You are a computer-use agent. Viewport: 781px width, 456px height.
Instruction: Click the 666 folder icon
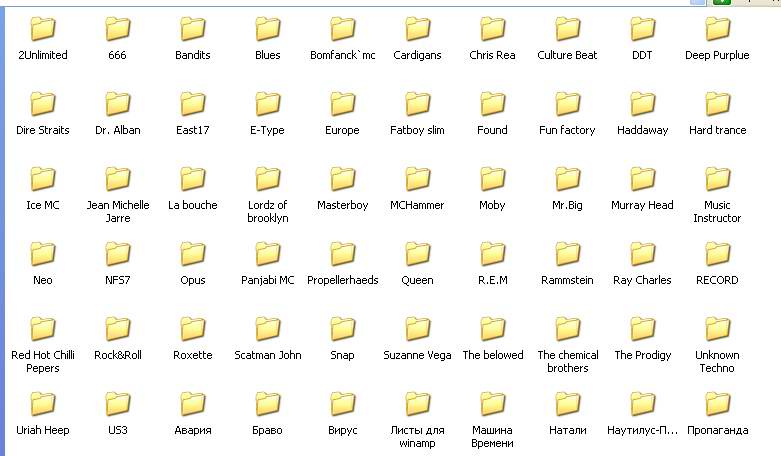pos(118,28)
